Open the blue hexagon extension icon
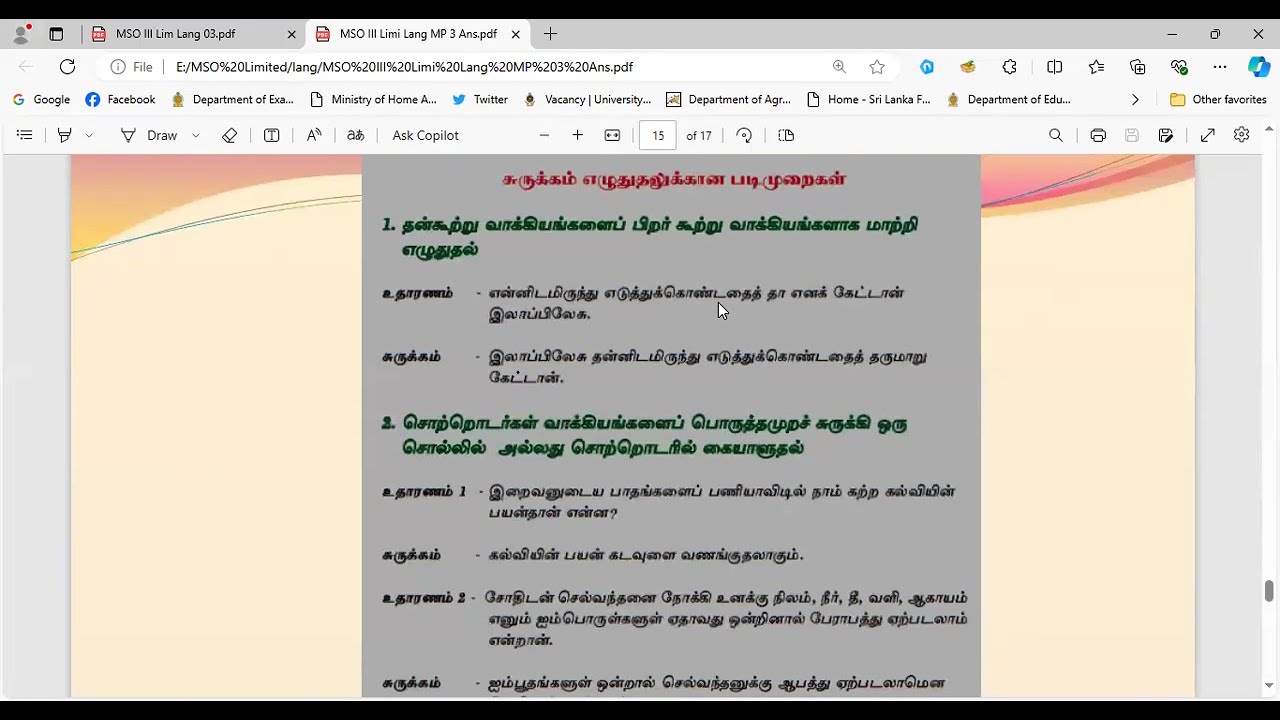This screenshot has width=1280, height=720. pyautogui.click(x=927, y=67)
